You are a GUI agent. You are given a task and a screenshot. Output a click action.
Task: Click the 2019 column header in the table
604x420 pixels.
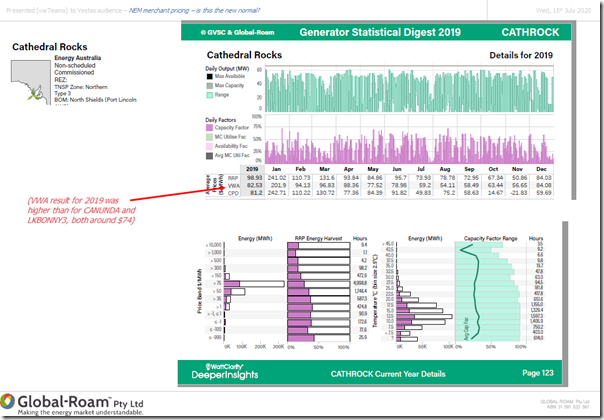[252, 169]
